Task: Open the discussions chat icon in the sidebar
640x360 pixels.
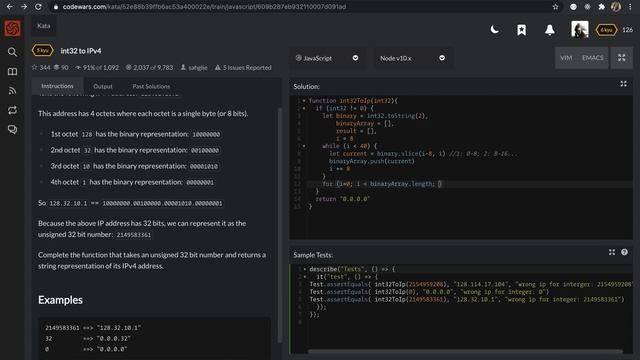Action: coord(12,130)
